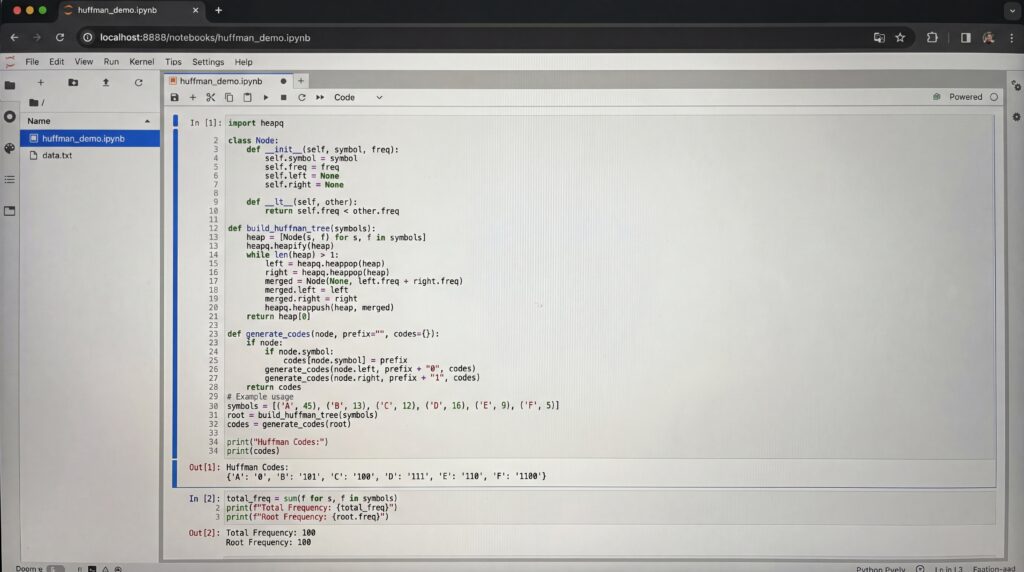Save the notebook with the floppy disk icon

click(x=174, y=97)
